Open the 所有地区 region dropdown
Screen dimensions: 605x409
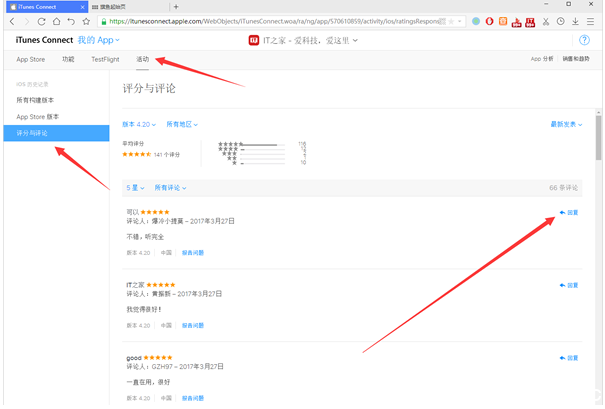click(182, 125)
